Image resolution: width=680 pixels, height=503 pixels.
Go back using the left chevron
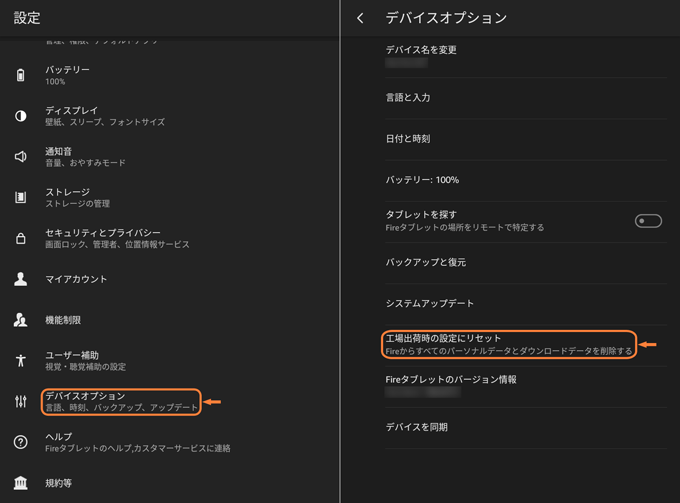coord(360,18)
